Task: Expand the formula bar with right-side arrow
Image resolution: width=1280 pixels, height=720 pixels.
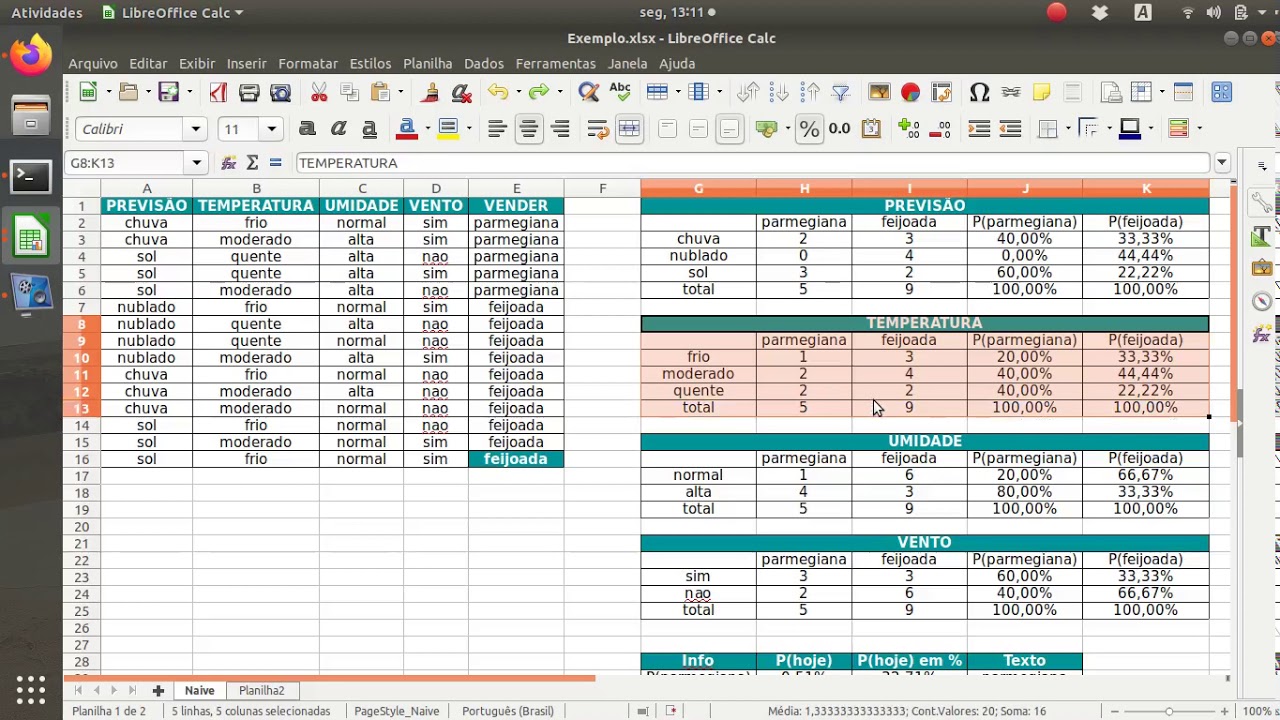Action: pyautogui.click(x=1222, y=162)
